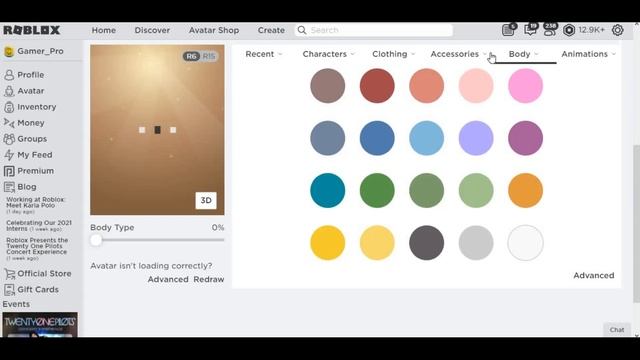640x360 pixels.
Task: Open the Chat button
Action: (x=617, y=330)
